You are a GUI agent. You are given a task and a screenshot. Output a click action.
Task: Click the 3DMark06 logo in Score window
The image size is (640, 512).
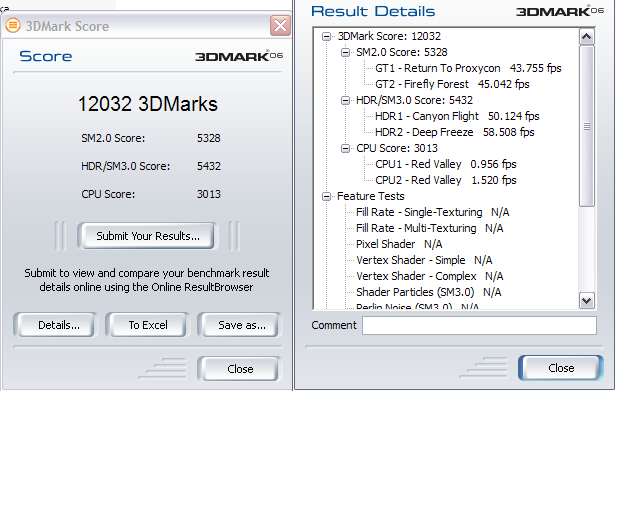pyautogui.click(x=239, y=56)
